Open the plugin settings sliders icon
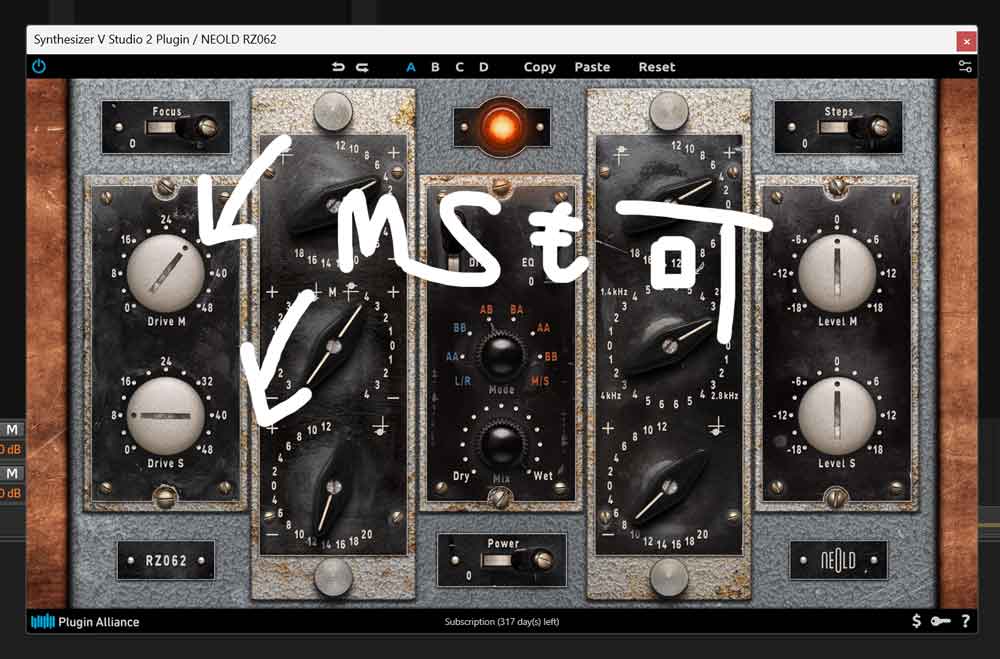The height and width of the screenshot is (659, 1000). pyautogui.click(x=964, y=67)
